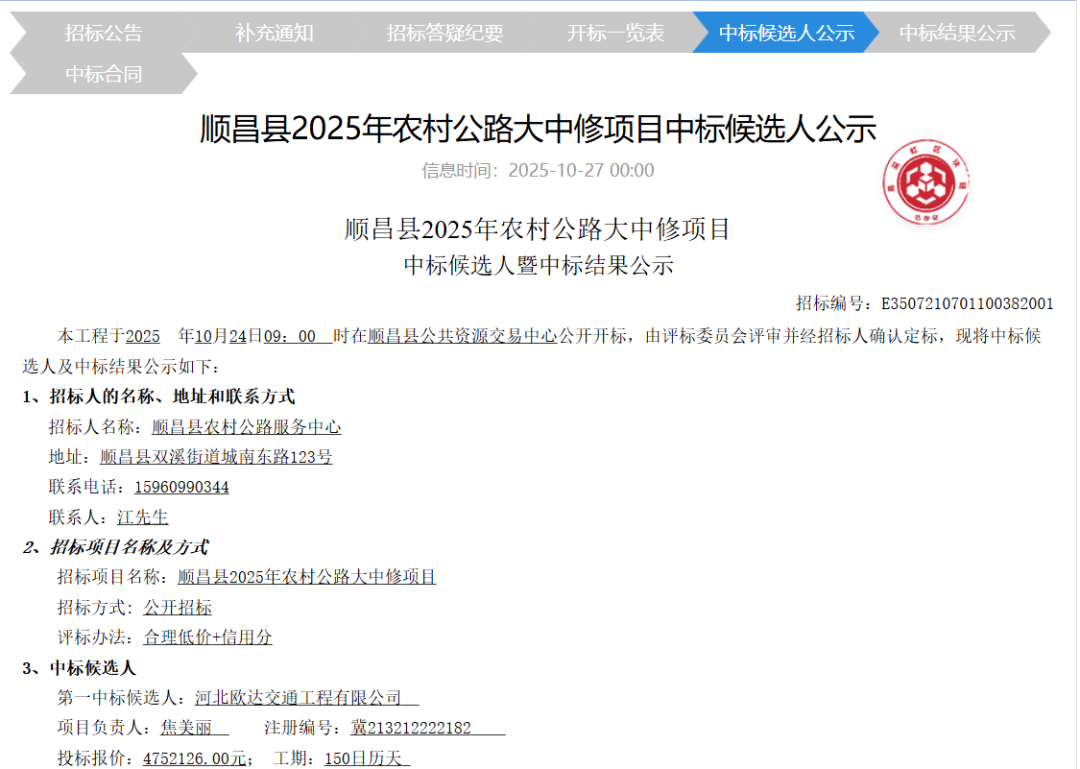Click the phone number 15960990344
This screenshot has height=769, width=1080.
pyautogui.click(x=182, y=487)
